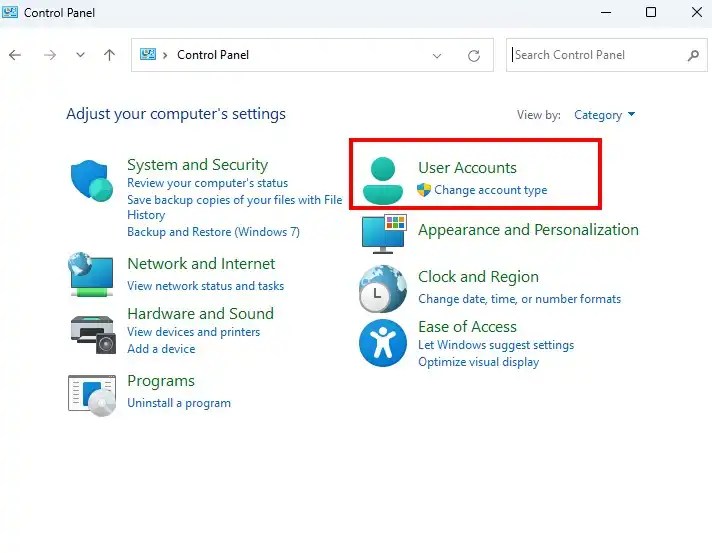Click Change account type link
Image resolution: width=712 pixels, height=553 pixels.
coord(490,190)
